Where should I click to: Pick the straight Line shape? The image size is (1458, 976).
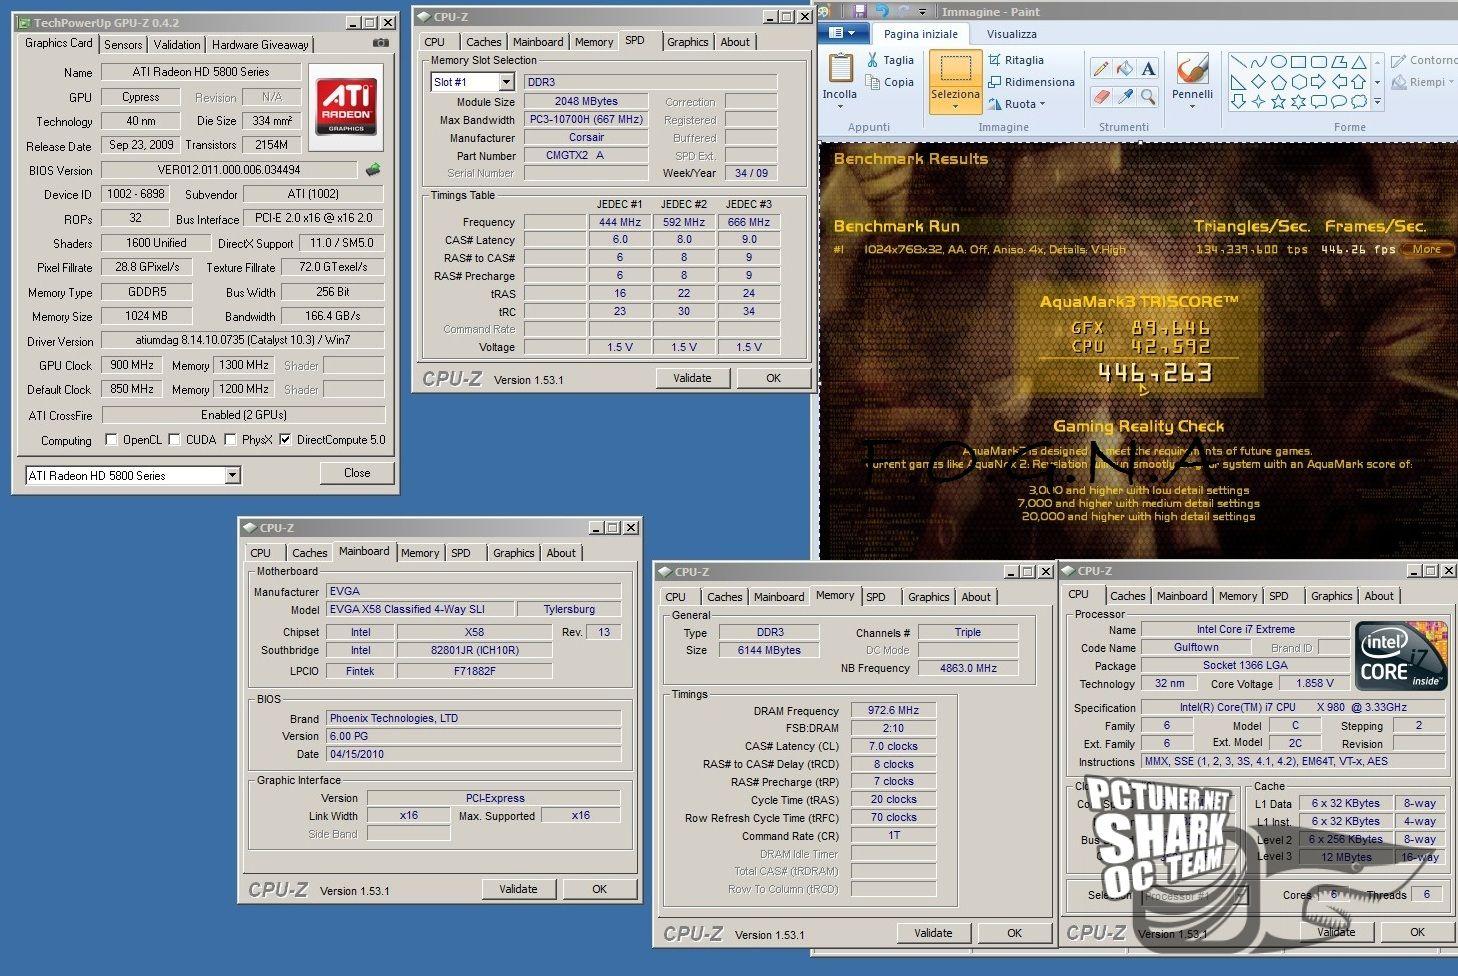point(1238,62)
